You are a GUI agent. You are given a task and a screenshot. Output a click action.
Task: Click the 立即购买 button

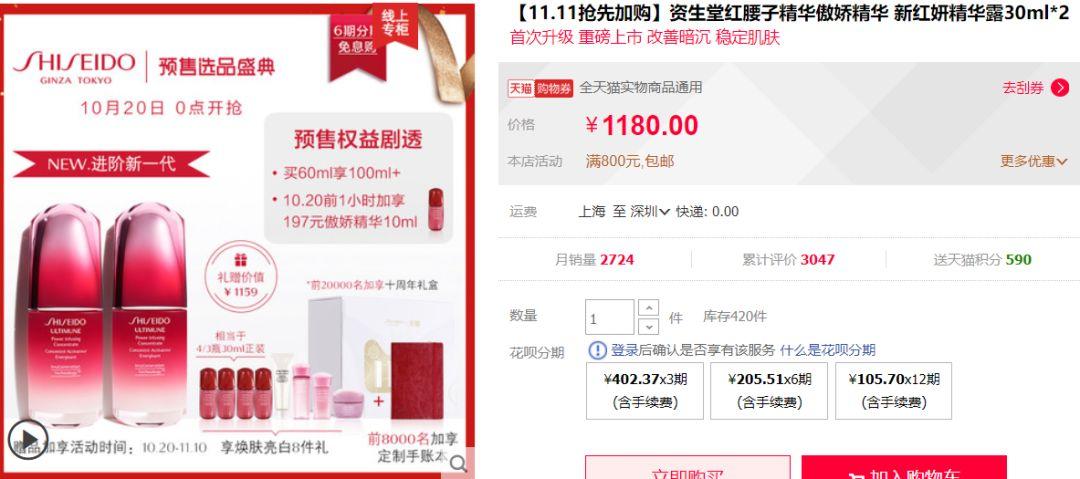(687, 467)
